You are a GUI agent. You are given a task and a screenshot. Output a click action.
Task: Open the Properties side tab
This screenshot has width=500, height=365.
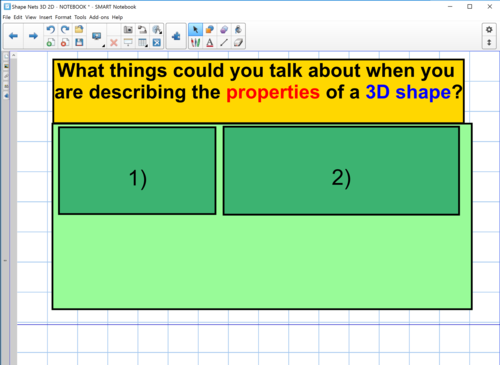6,86
